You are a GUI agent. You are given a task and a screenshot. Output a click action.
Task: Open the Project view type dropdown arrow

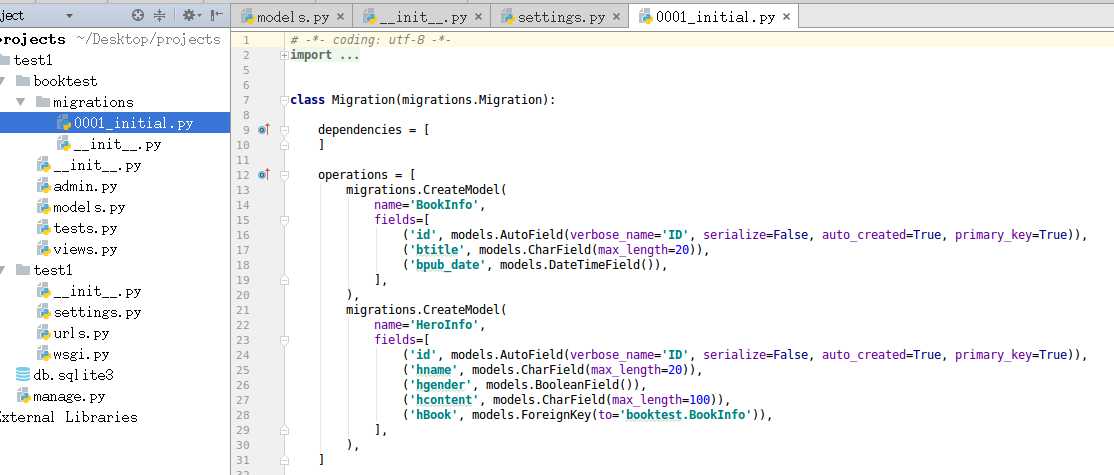click(x=69, y=16)
